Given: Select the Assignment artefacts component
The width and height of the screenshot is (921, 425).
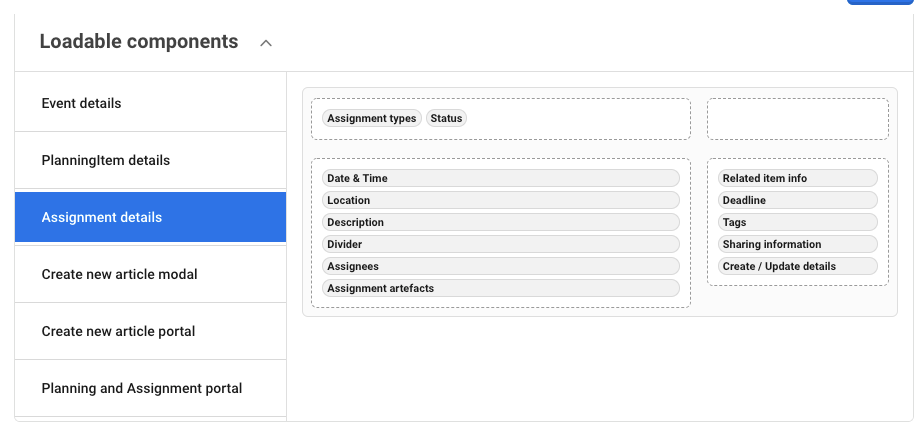Looking at the screenshot, I should (x=500, y=288).
